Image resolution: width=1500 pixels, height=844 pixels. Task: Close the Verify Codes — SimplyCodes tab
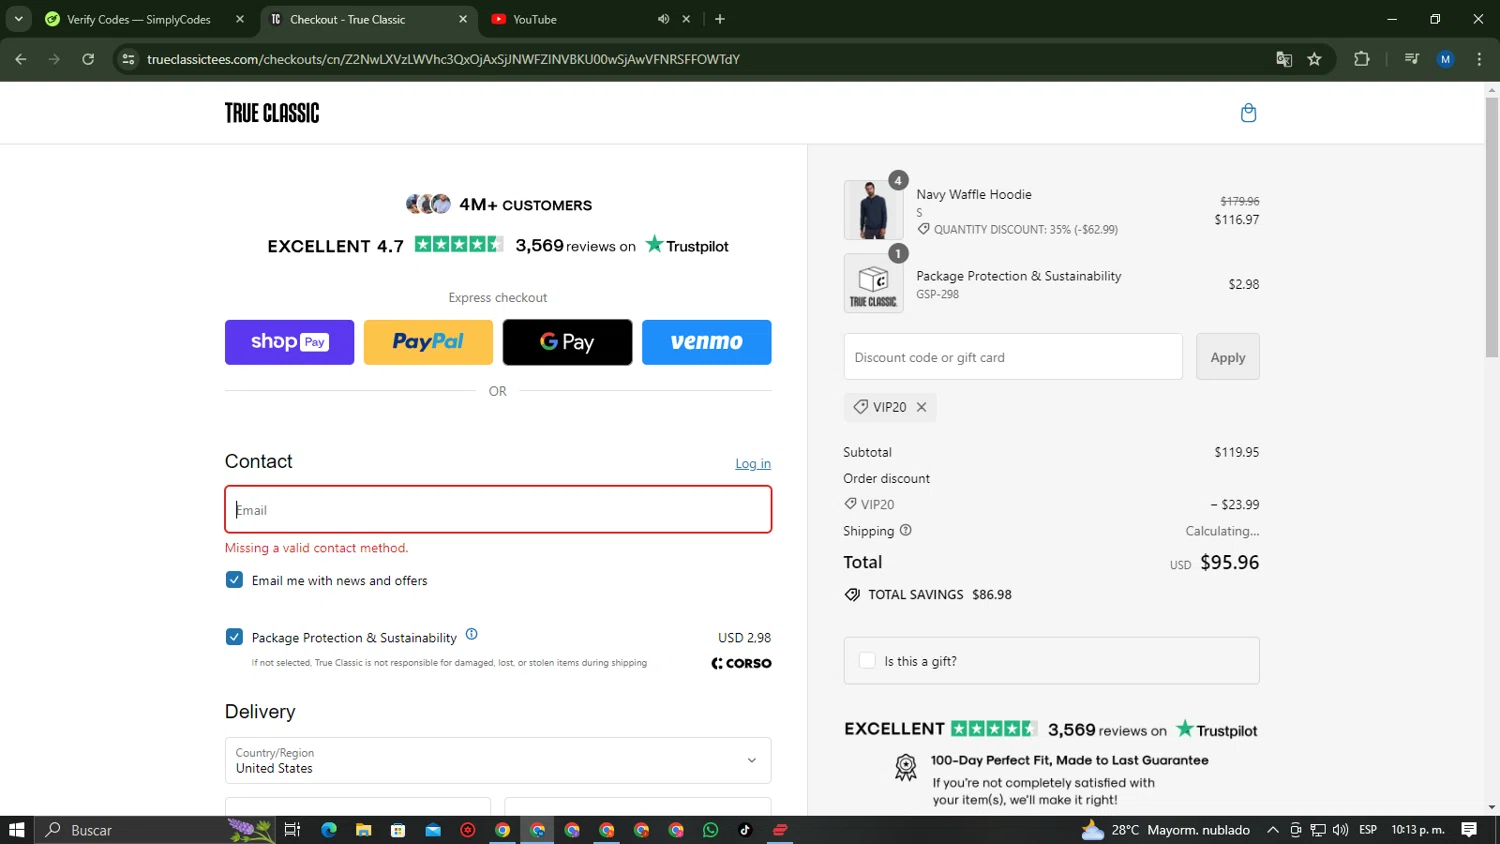click(x=240, y=19)
